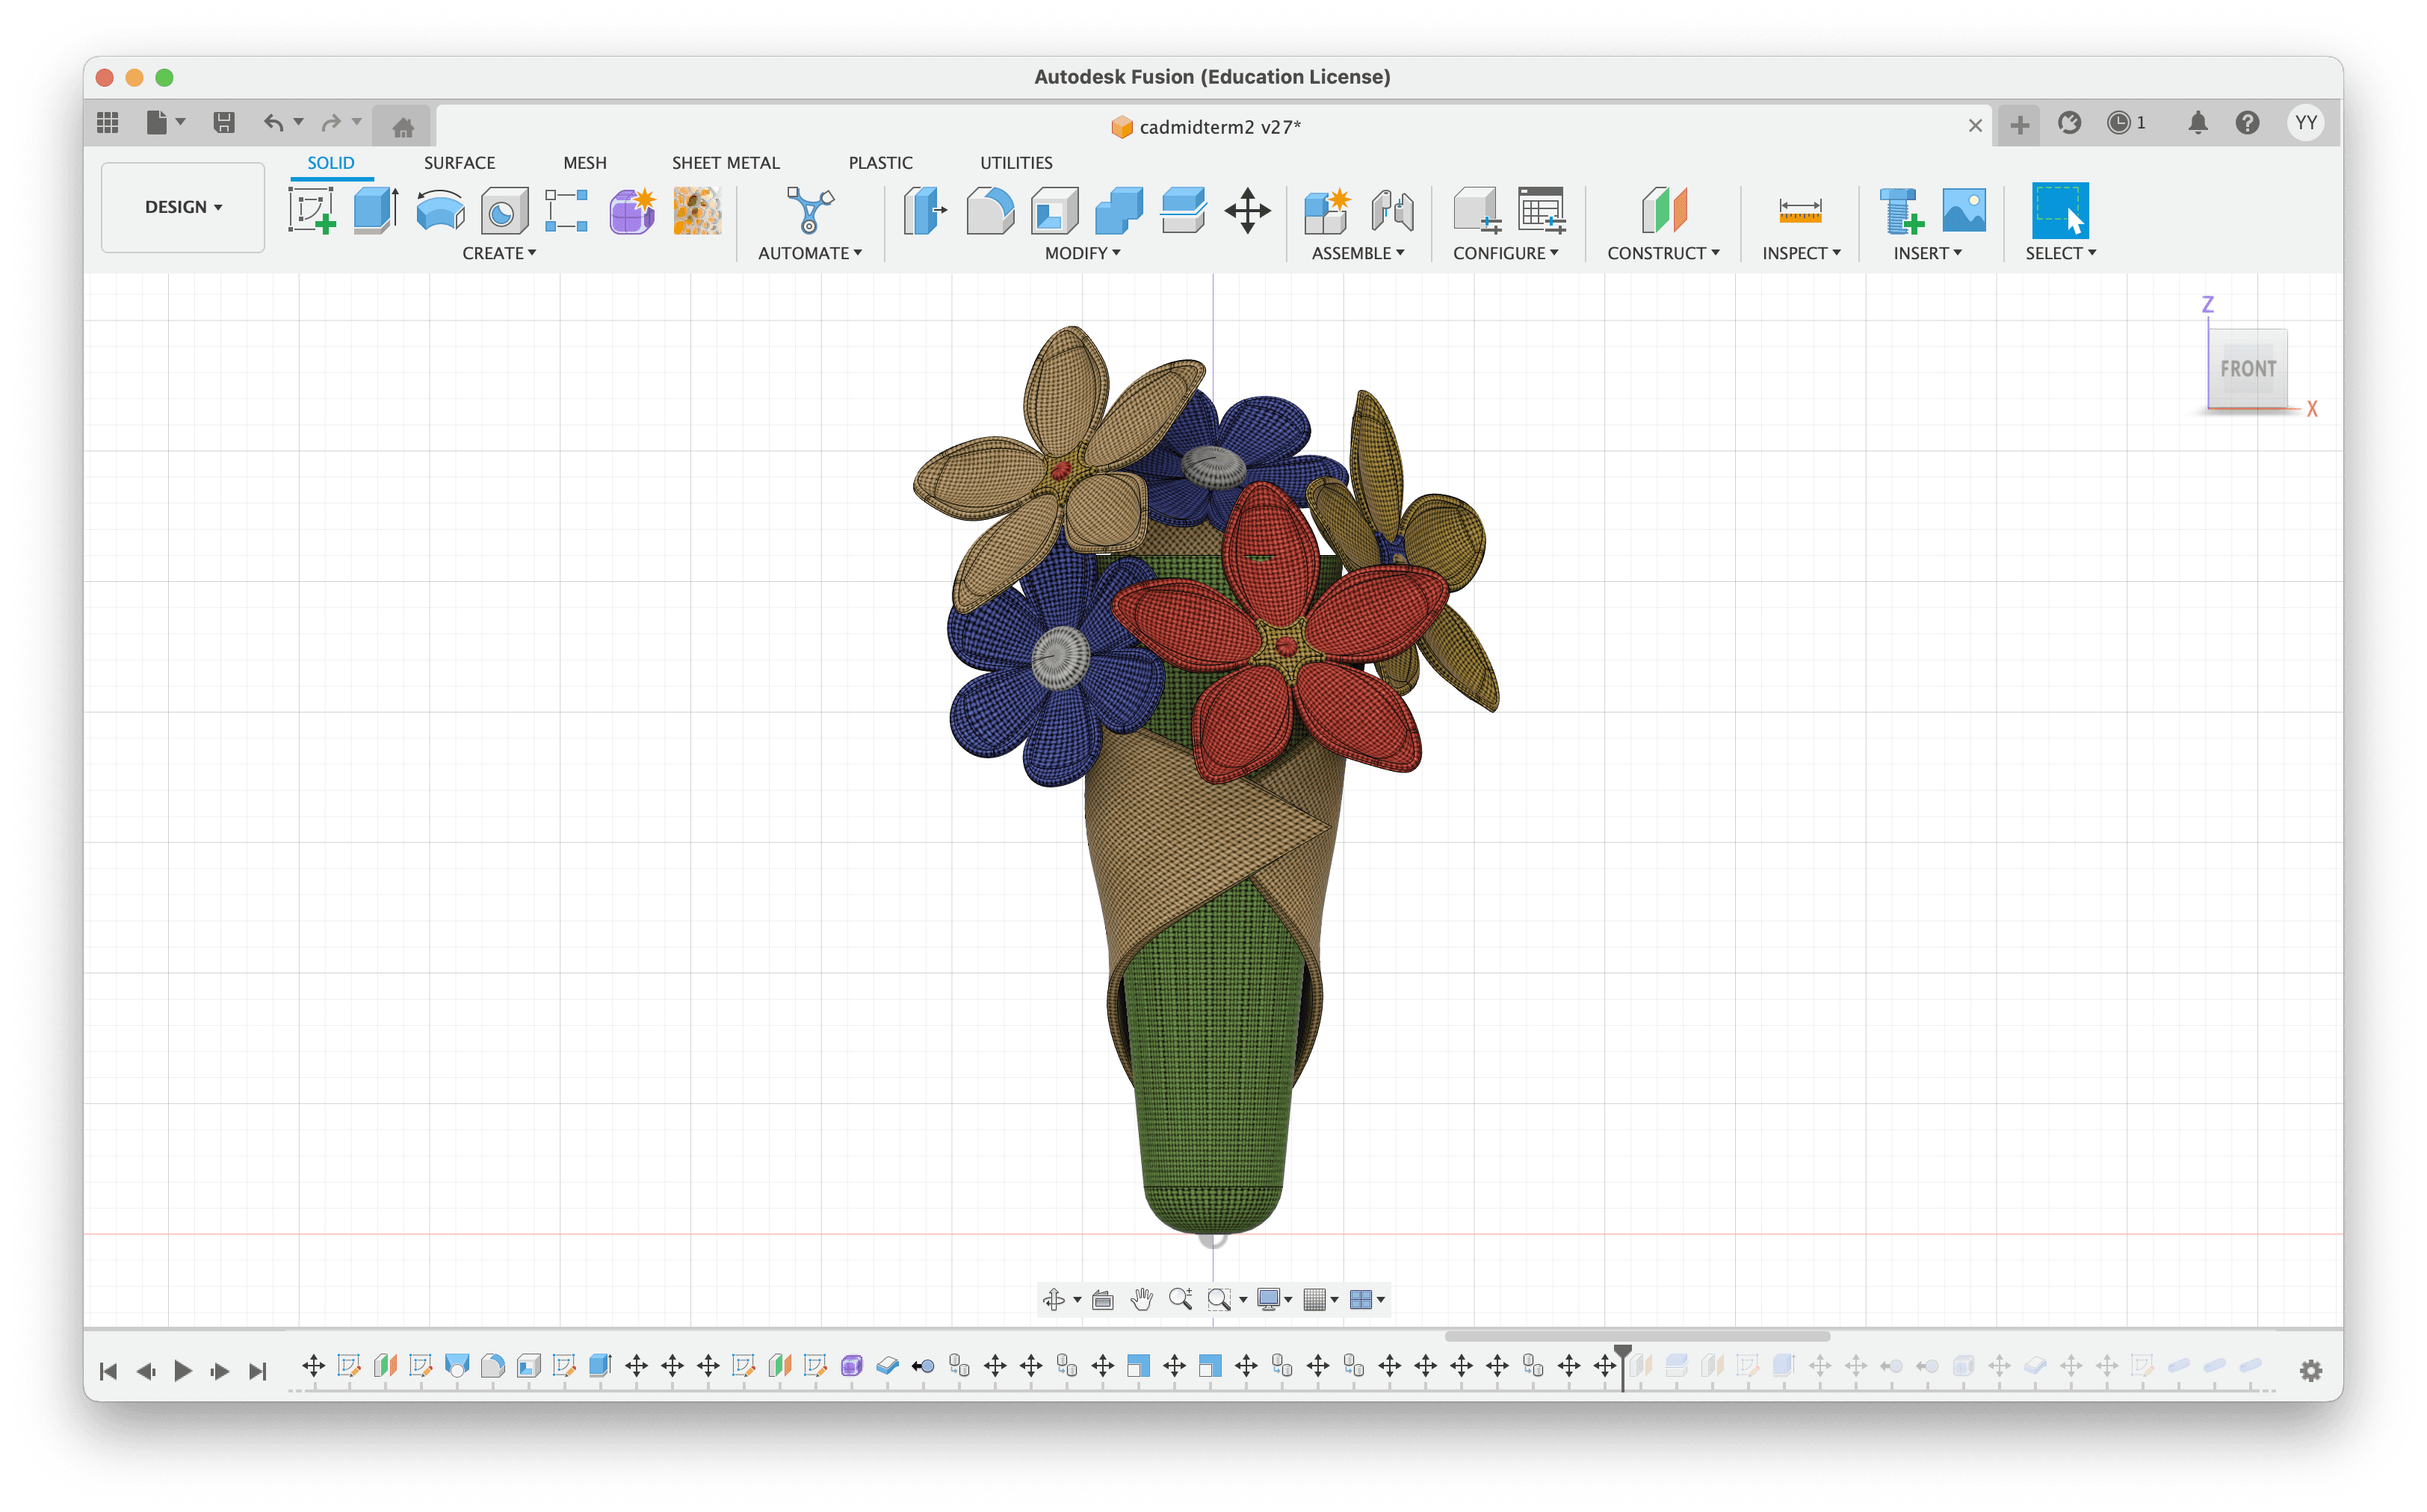Open Display Settings dropdown in navigation bar
This screenshot has height=1512, width=2427.
click(x=1274, y=1299)
